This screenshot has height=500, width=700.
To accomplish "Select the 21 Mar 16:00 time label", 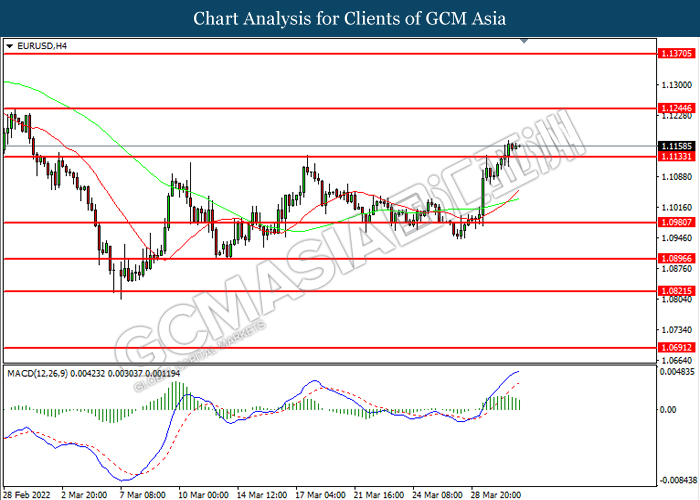I will [x=379, y=495].
